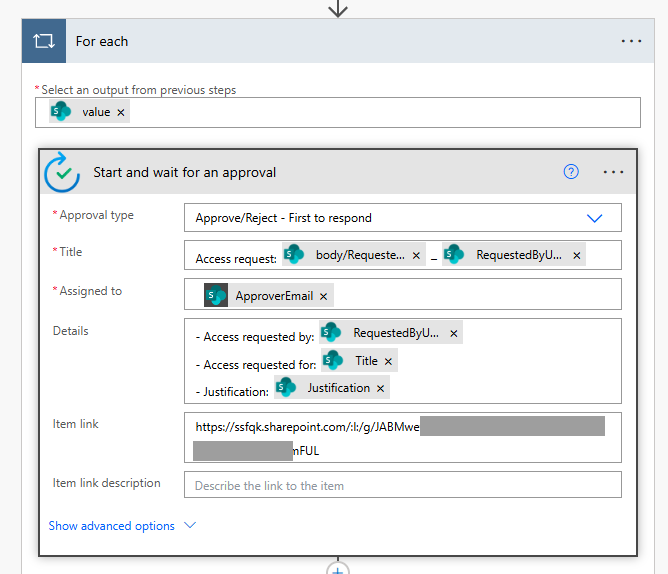Remove the Justification token from Details

[x=380, y=388]
